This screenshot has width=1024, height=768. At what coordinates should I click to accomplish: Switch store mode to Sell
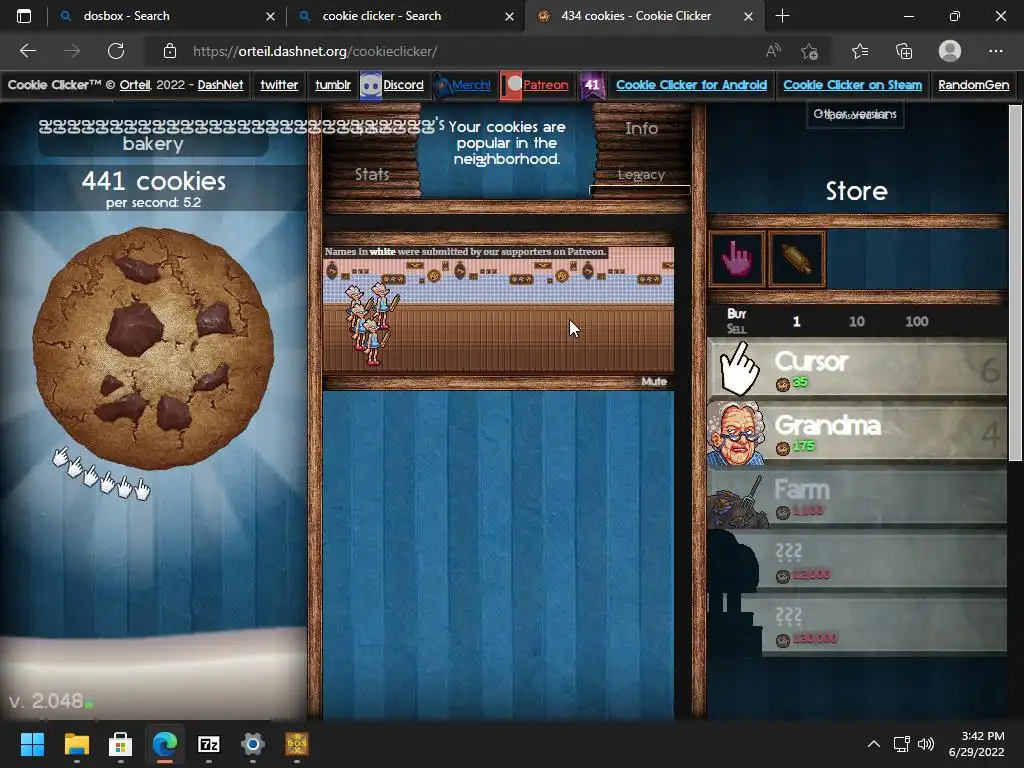(736, 328)
